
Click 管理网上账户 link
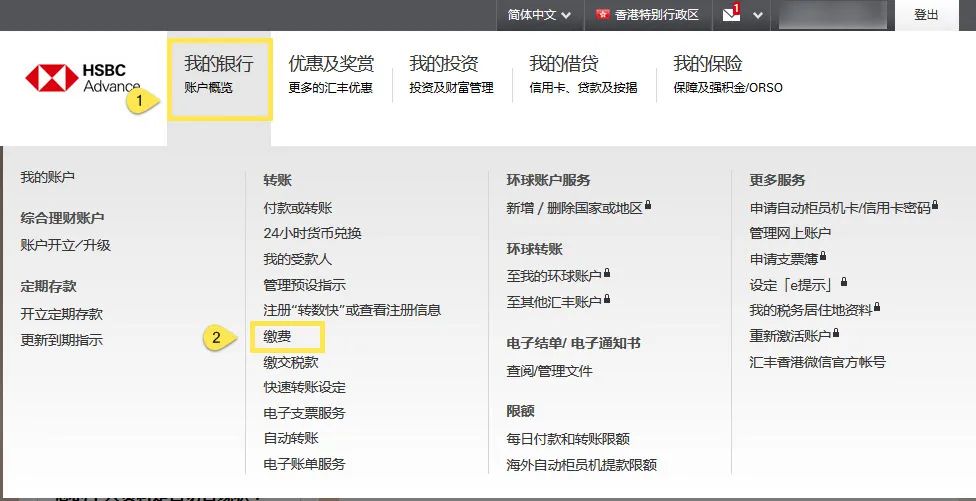(x=790, y=233)
